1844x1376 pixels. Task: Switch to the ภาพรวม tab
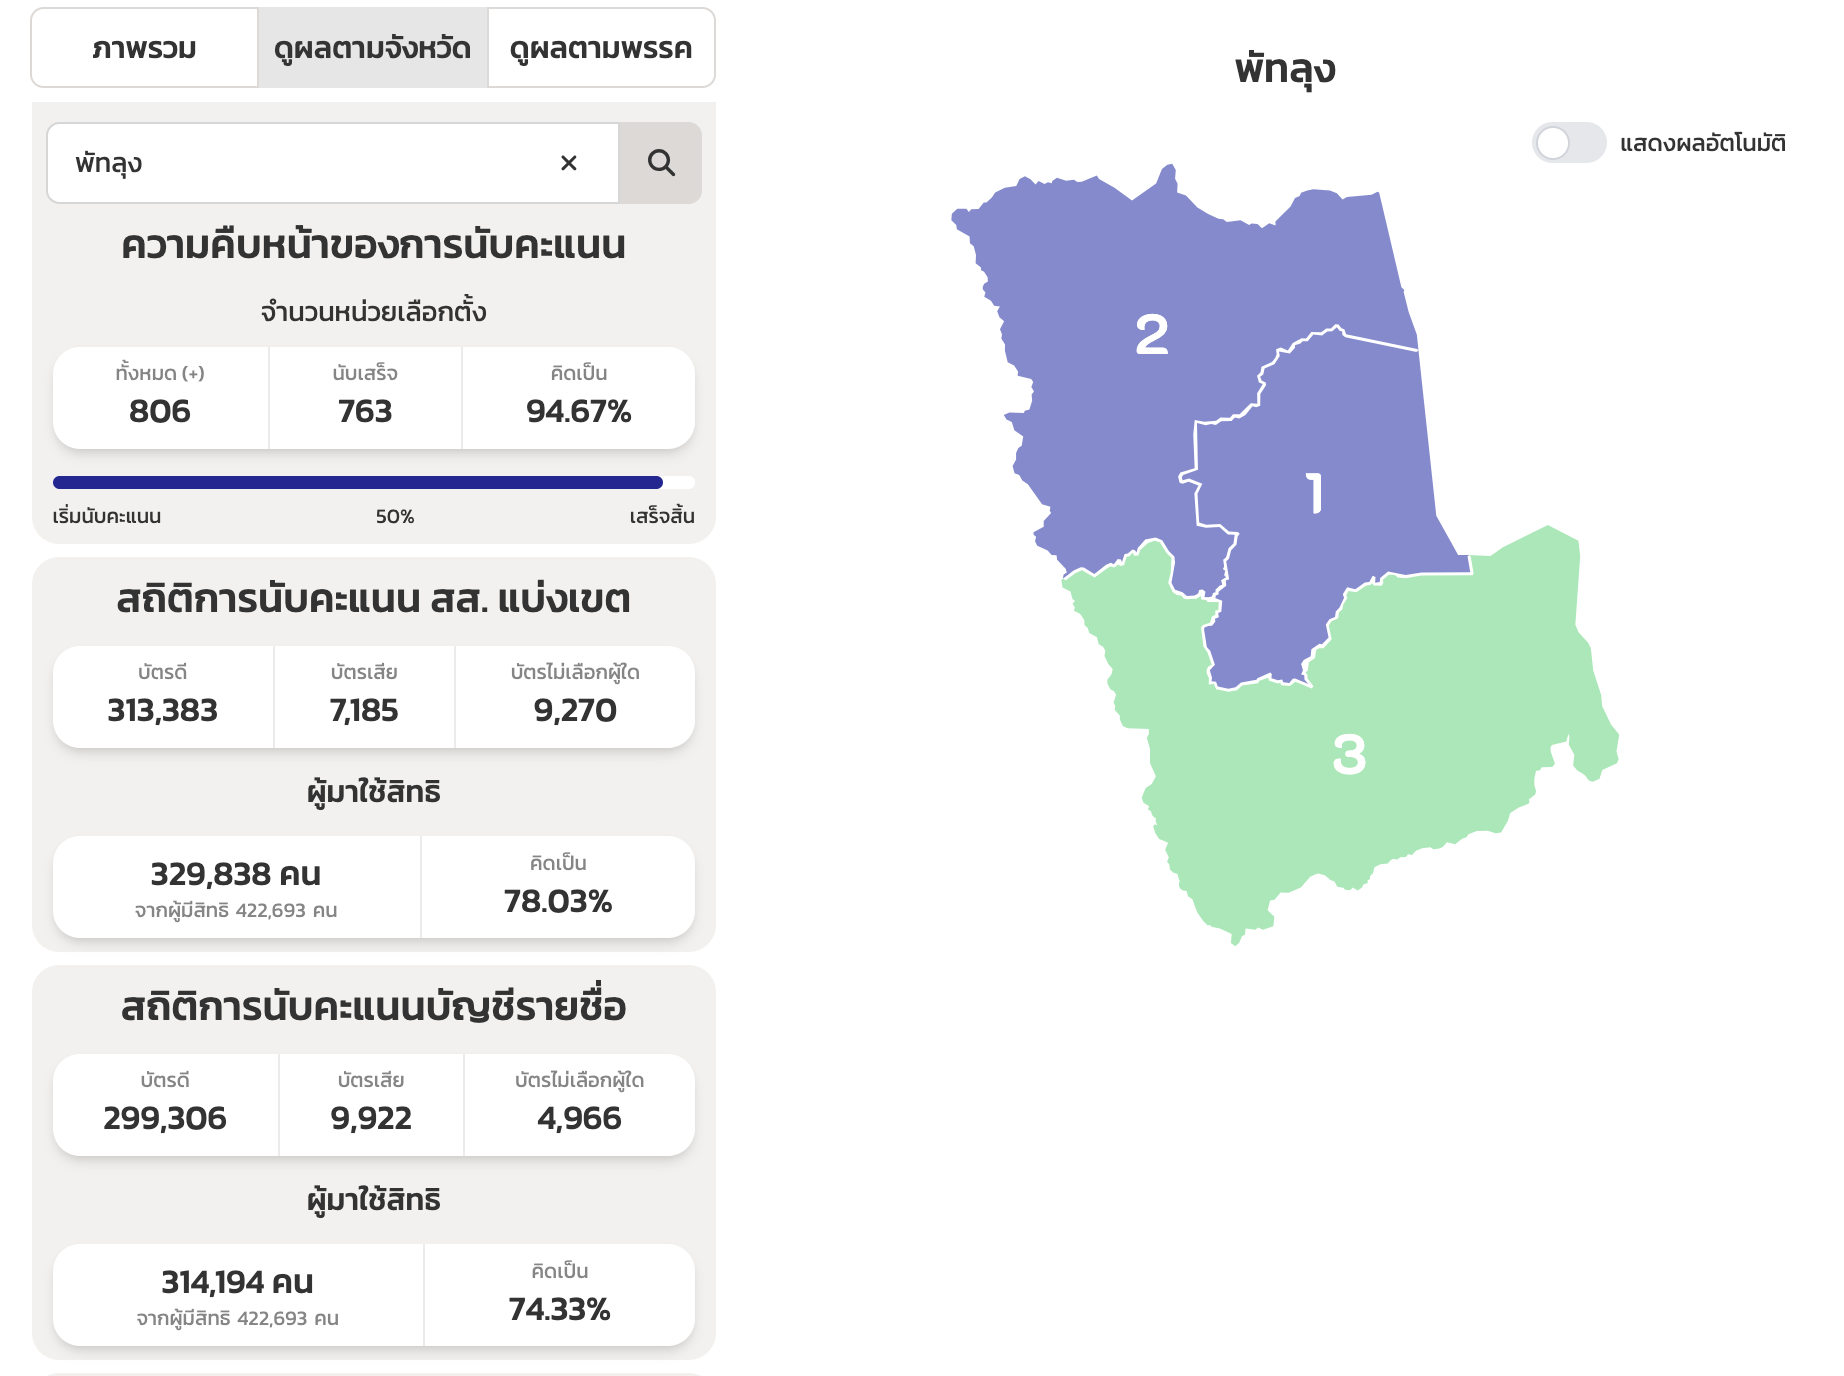click(x=145, y=48)
